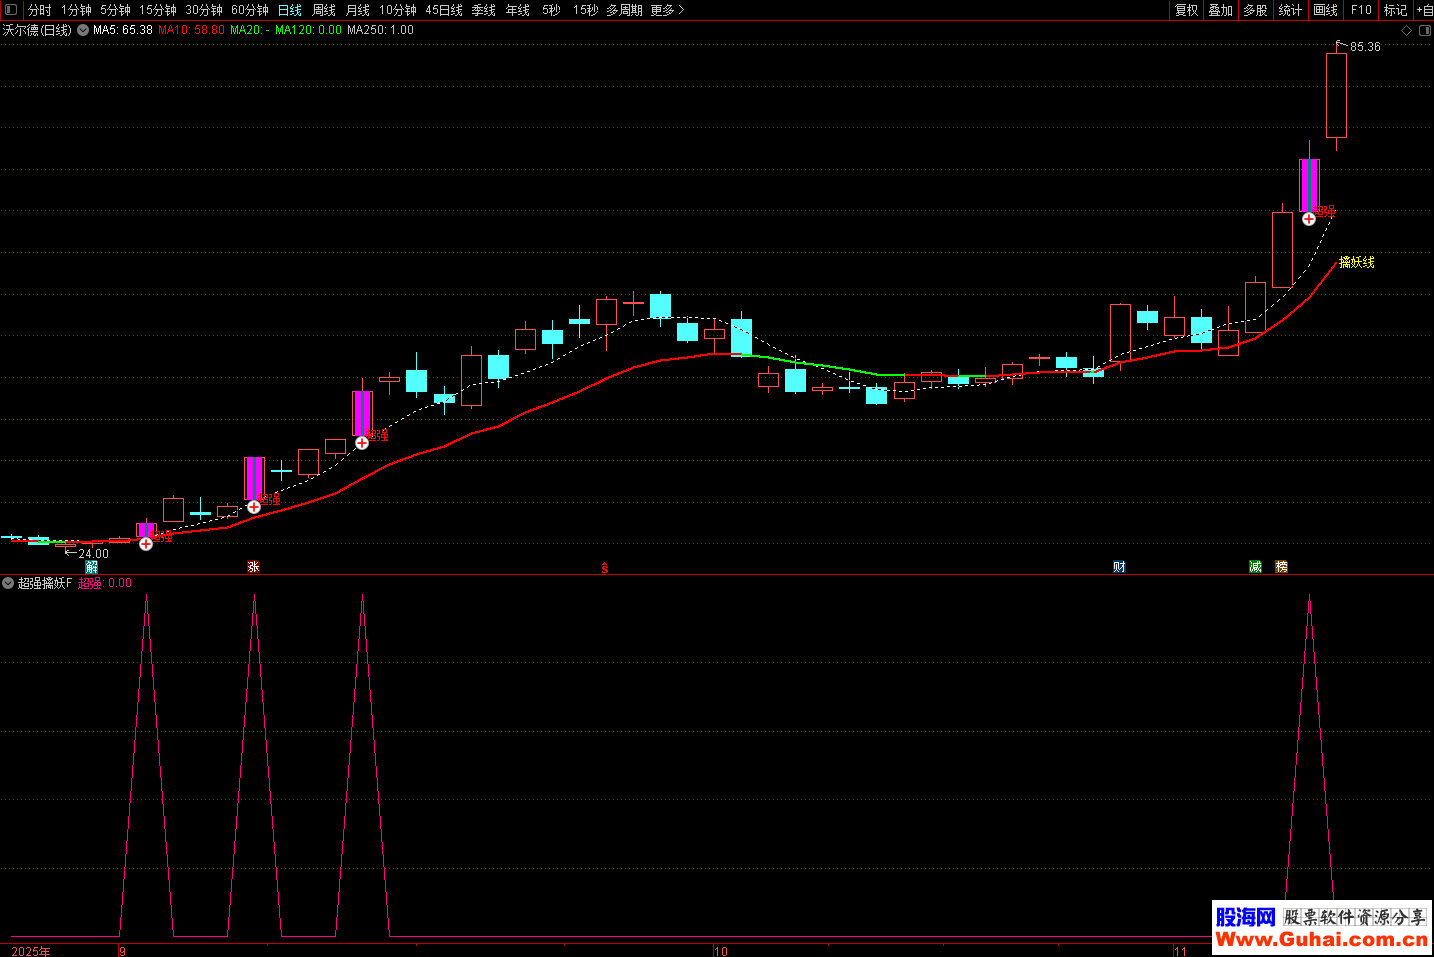Image resolution: width=1434 pixels, height=957 pixels.
Task: Open the F10 company info button
Action: click(1361, 10)
